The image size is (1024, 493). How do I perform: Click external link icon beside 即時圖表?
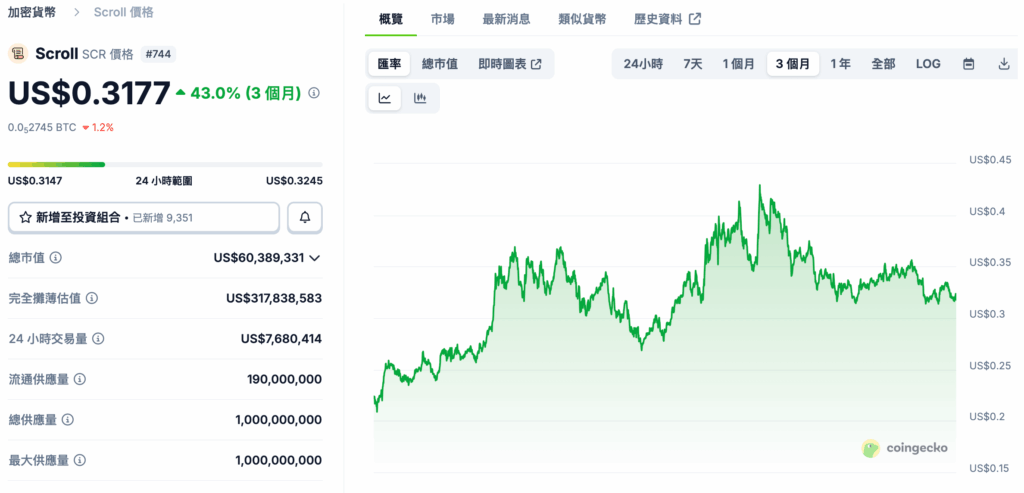[x=536, y=64]
